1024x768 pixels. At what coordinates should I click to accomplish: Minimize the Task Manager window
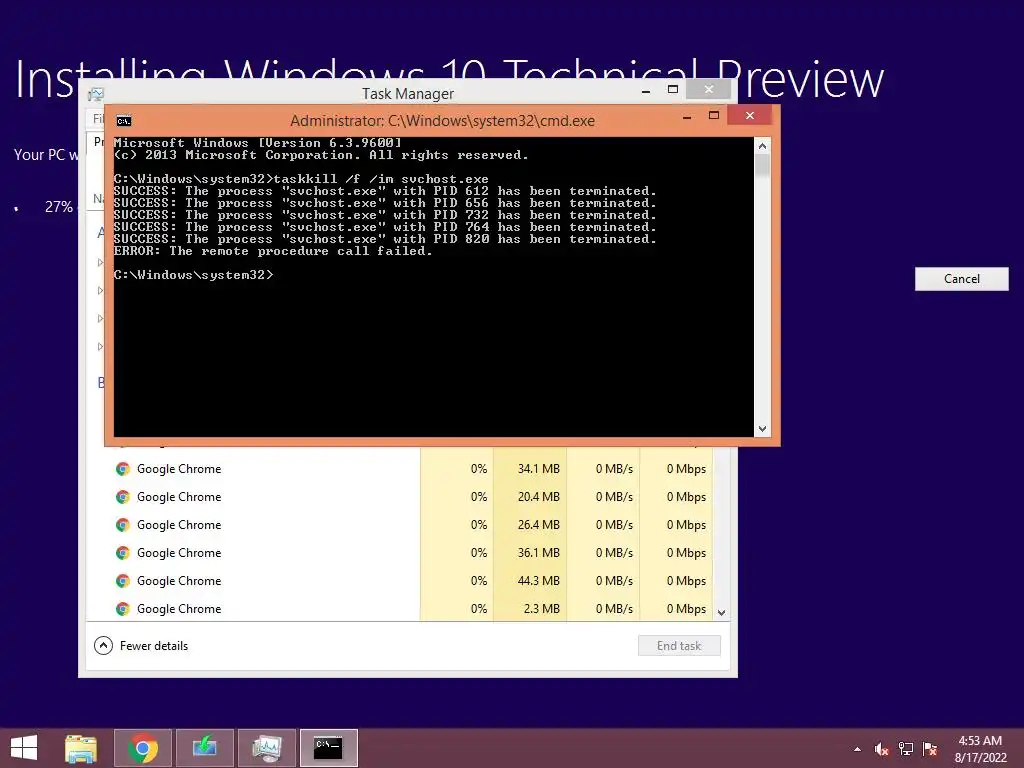tap(646, 91)
